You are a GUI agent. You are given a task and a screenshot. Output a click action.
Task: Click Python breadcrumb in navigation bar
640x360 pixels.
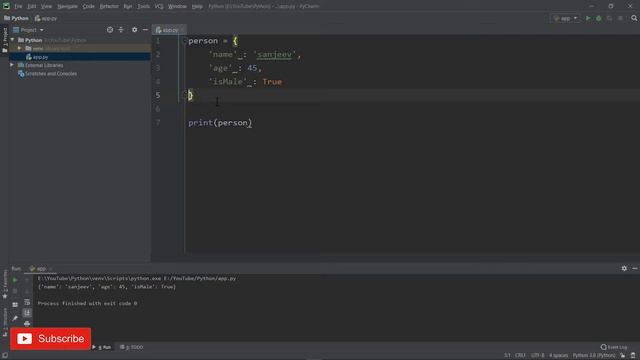pyautogui.click(x=16, y=18)
